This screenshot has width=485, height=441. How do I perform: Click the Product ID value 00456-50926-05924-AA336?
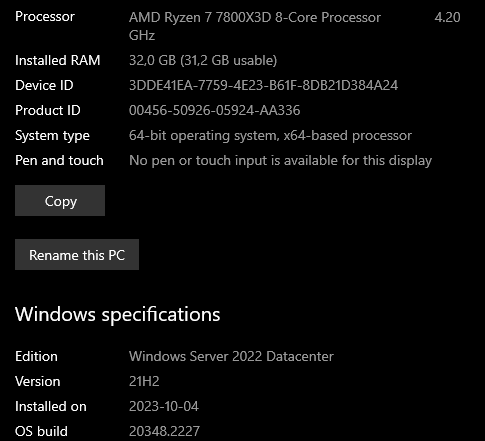pos(214,110)
